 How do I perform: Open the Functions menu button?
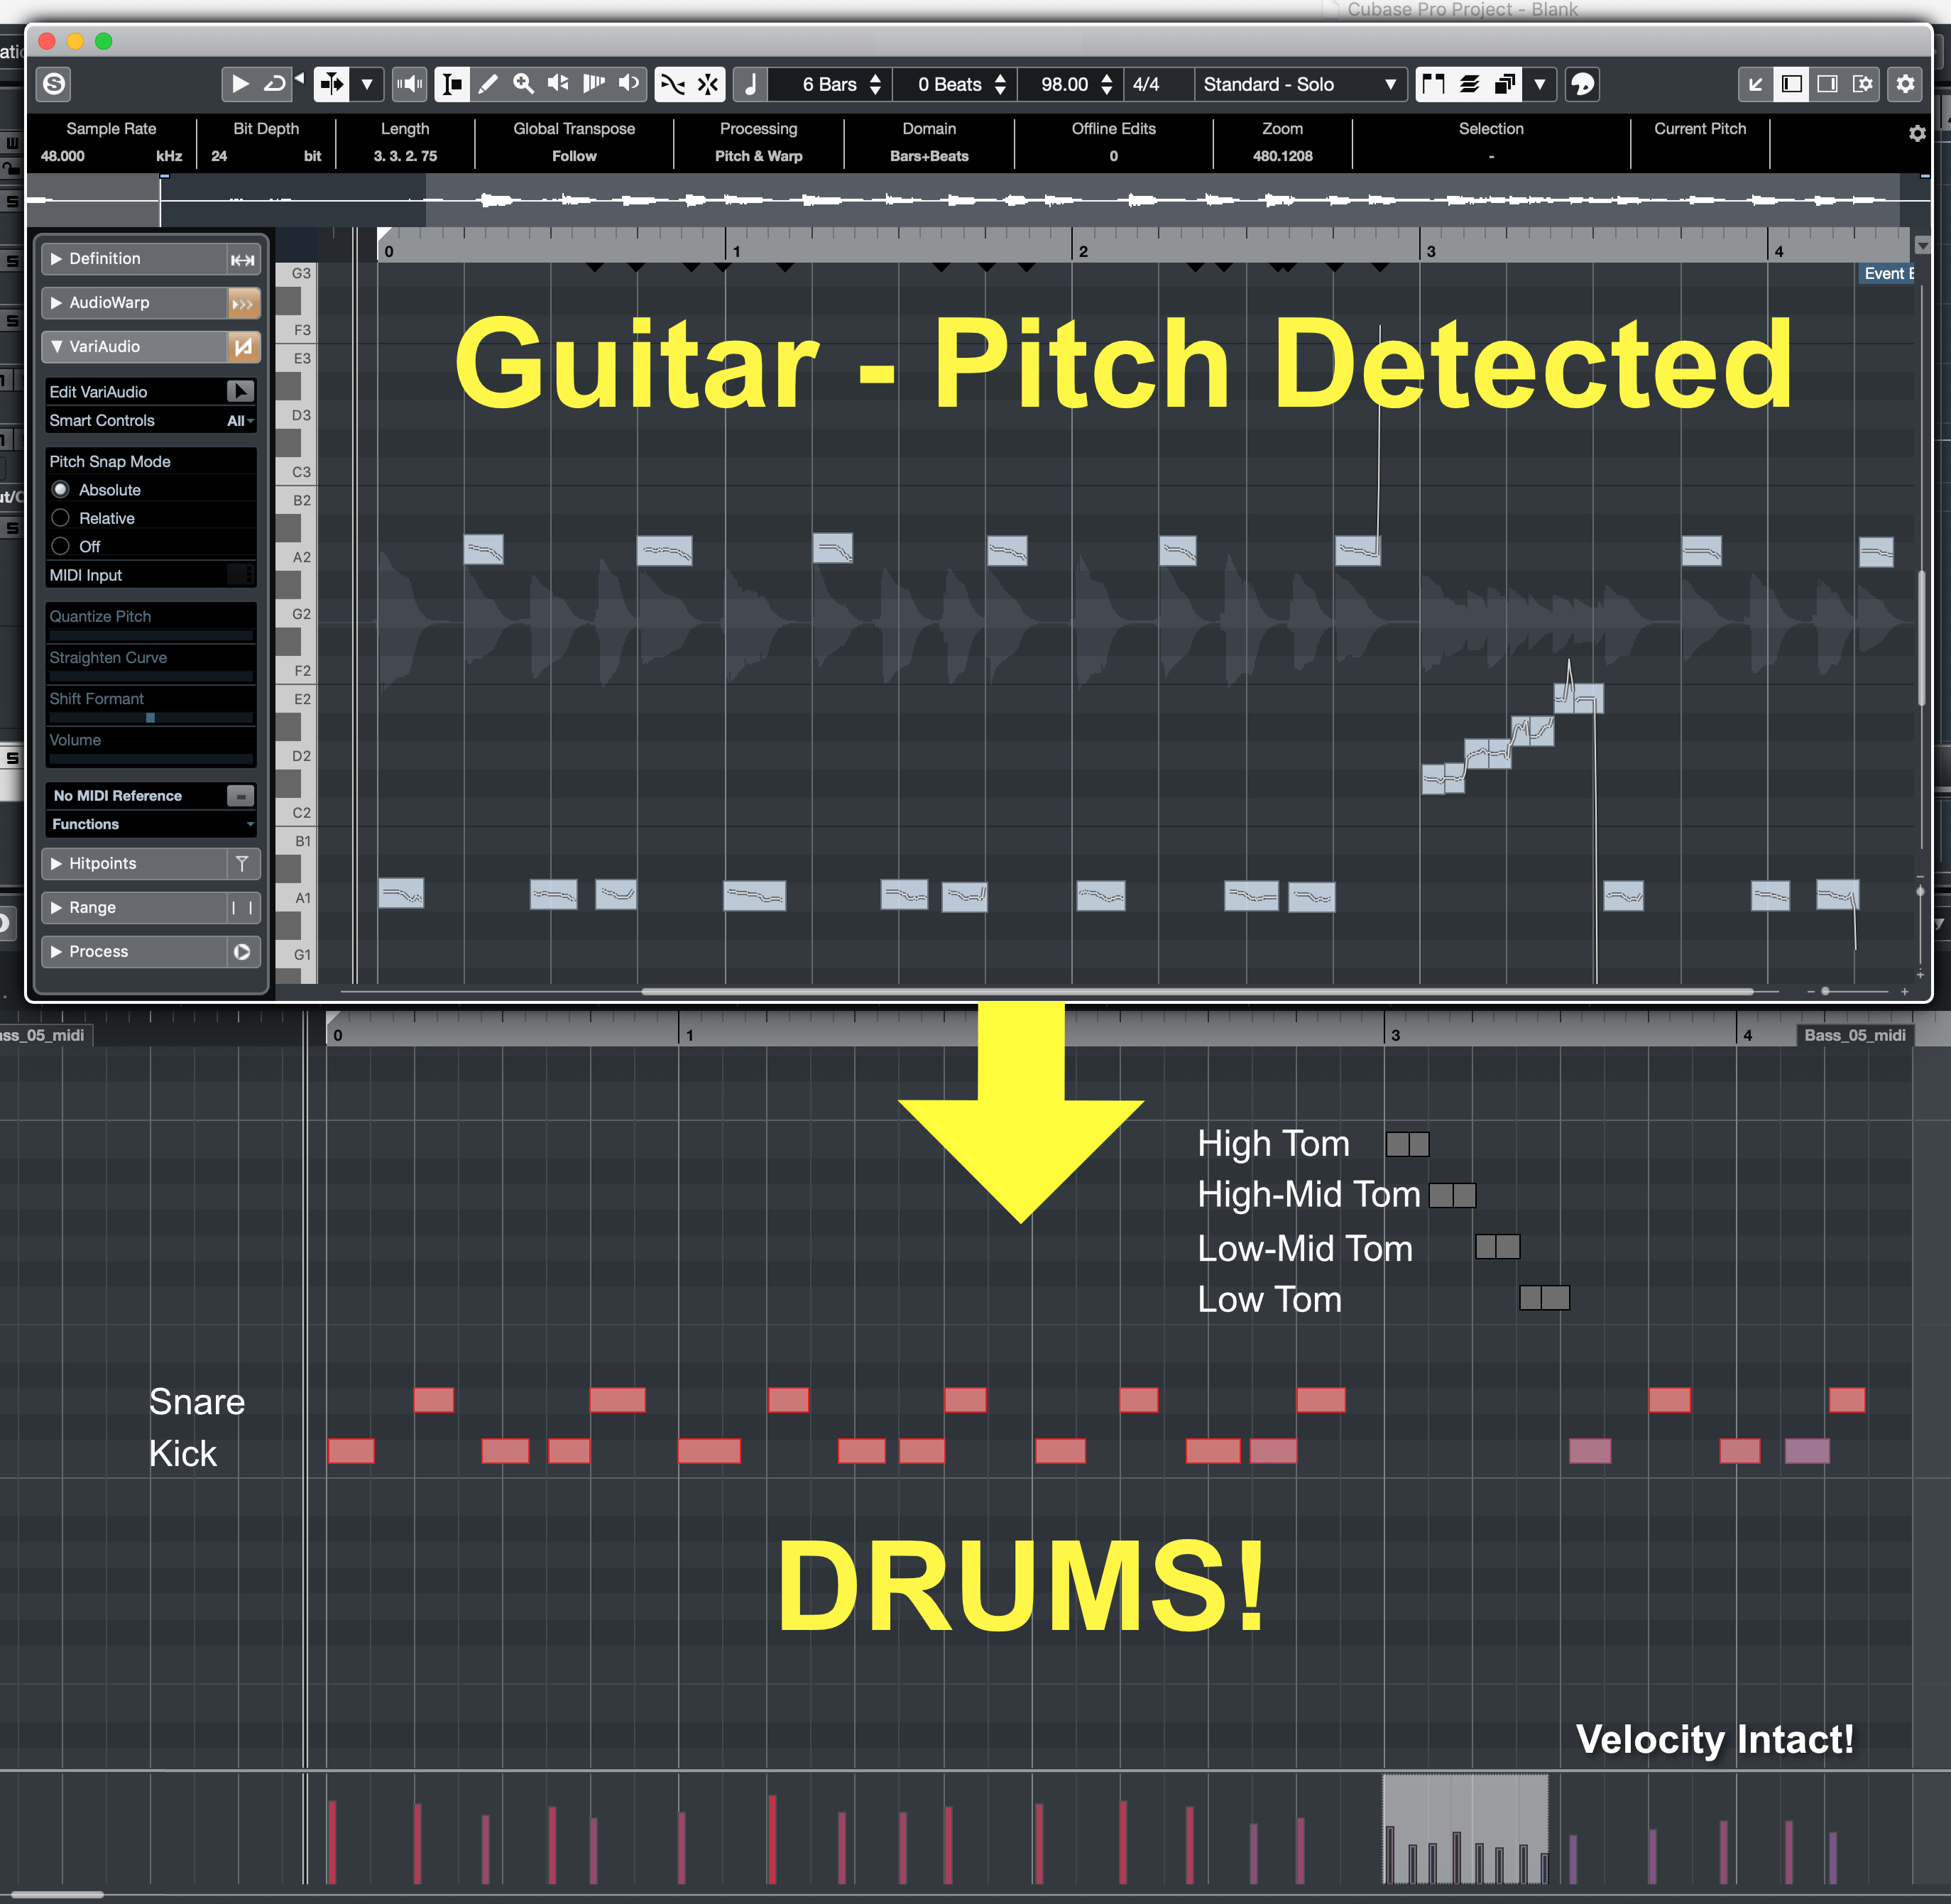click(x=150, y=824)
